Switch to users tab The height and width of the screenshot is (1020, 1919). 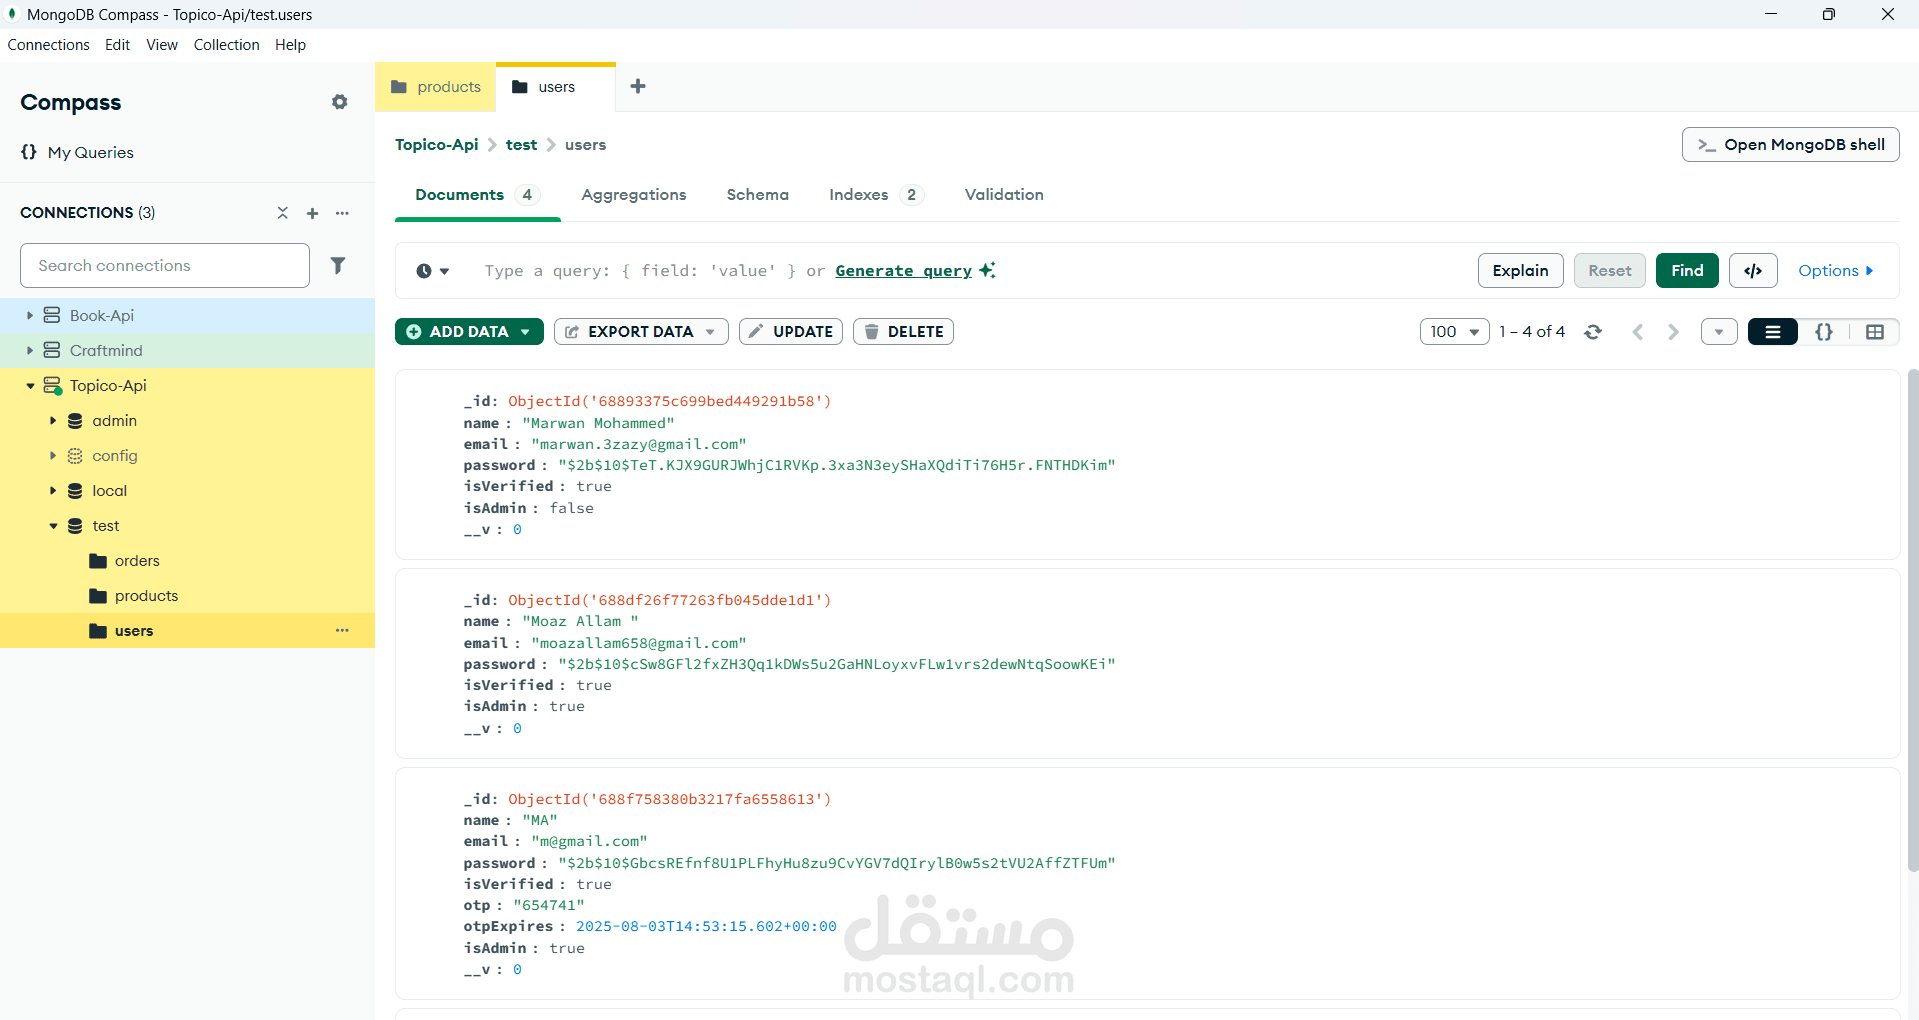pyautogui.click(x=556, y=87)
